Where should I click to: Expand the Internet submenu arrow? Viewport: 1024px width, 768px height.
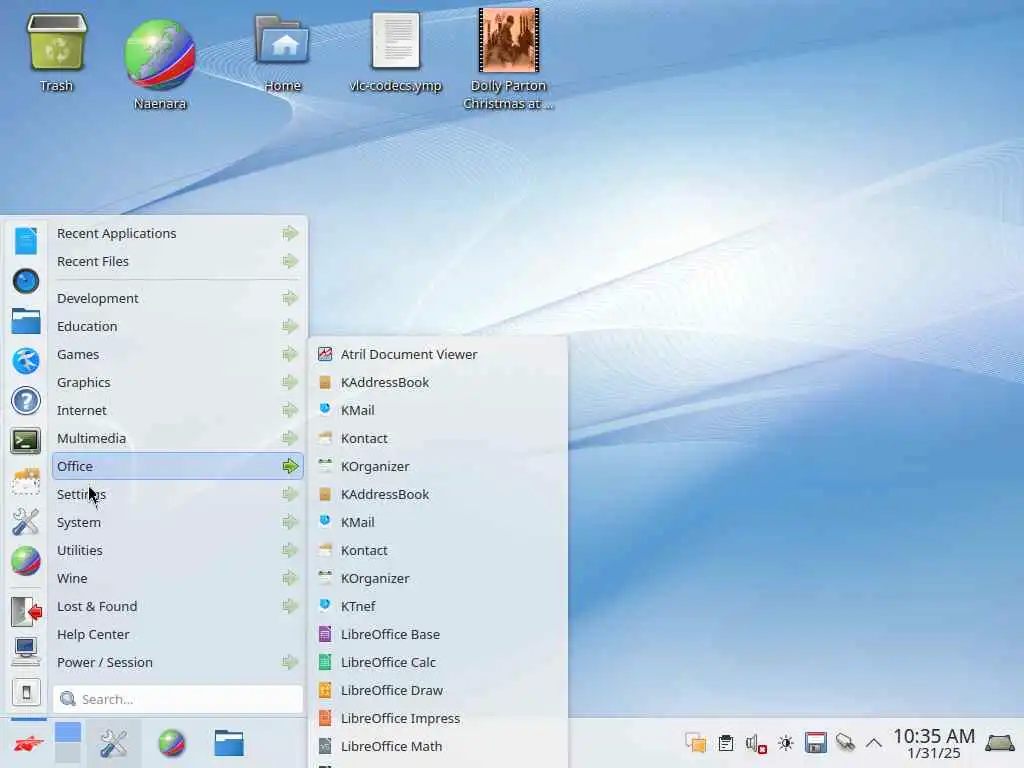(290, 411)
